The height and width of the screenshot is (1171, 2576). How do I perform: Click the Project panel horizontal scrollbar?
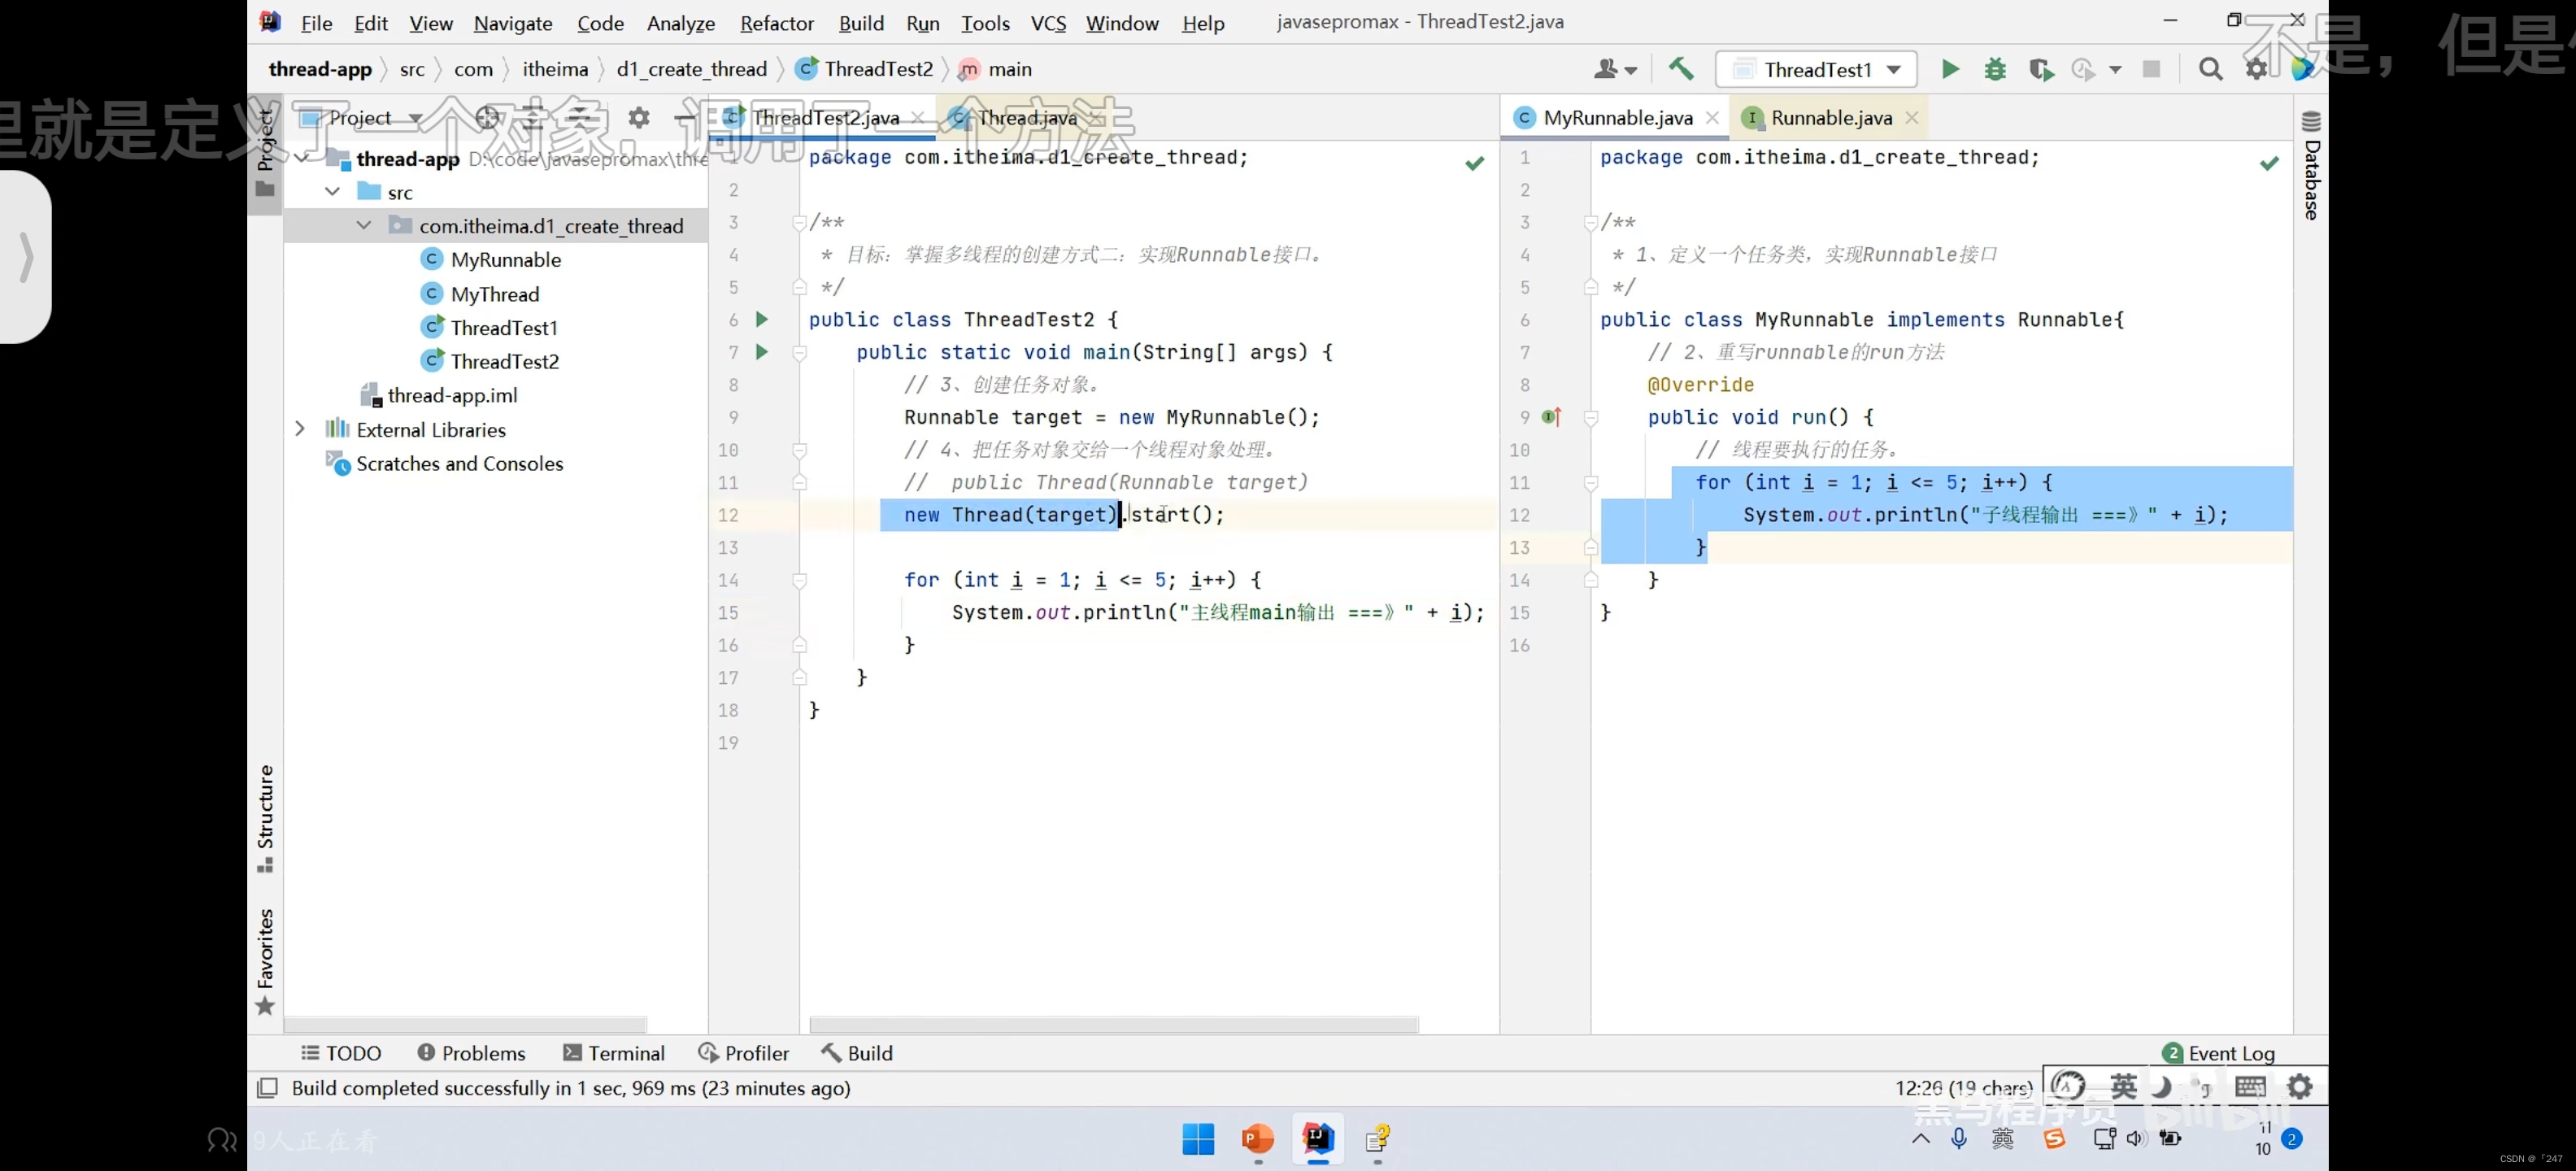pos(466,1024)
